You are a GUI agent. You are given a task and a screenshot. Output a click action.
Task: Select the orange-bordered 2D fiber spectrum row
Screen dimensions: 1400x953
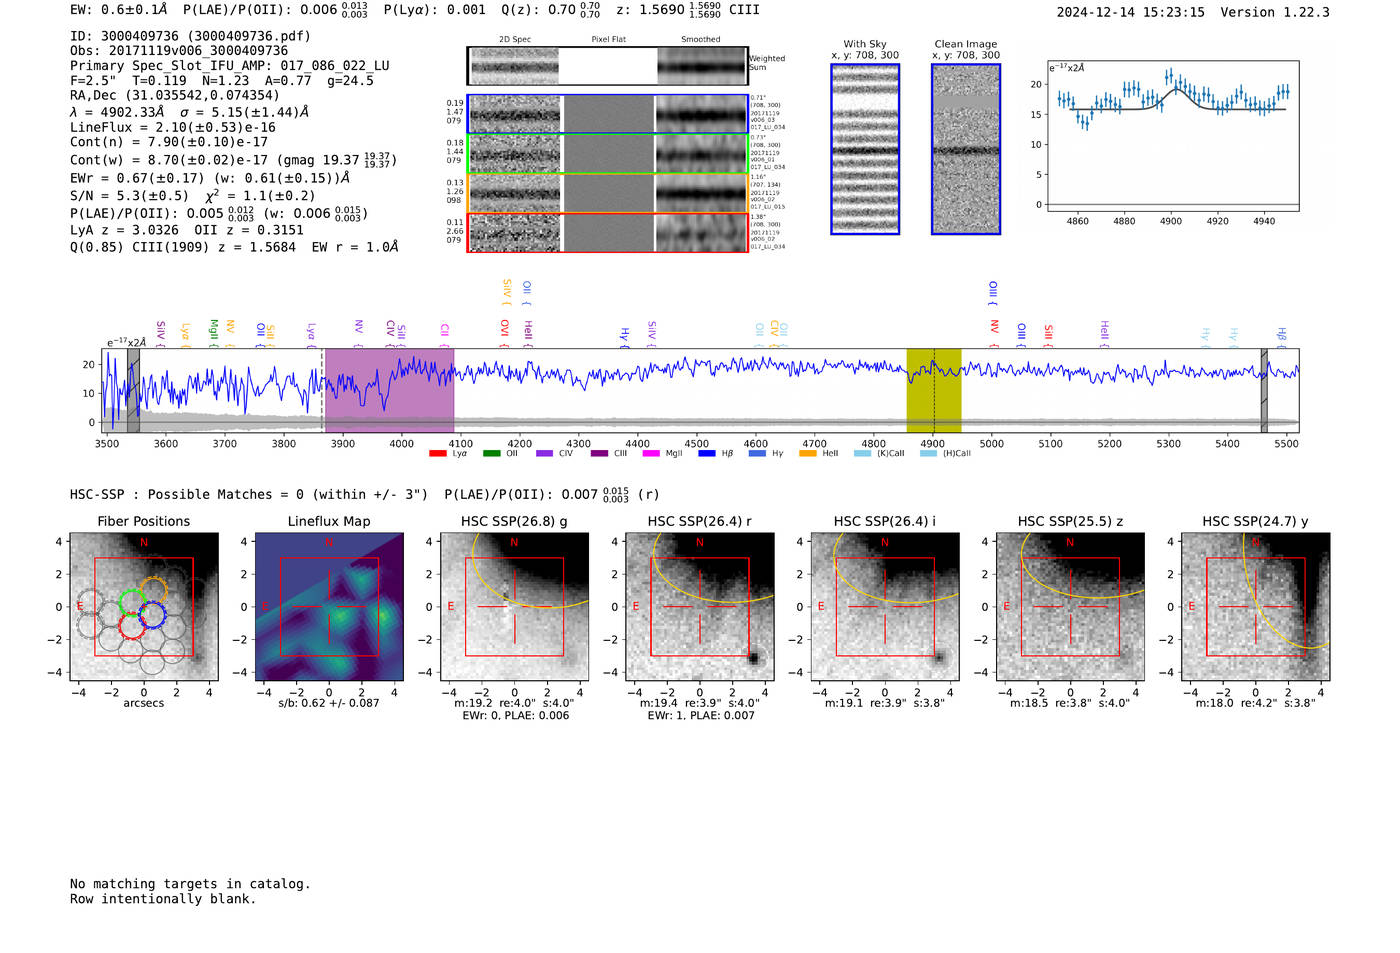(x=608, y=193)
